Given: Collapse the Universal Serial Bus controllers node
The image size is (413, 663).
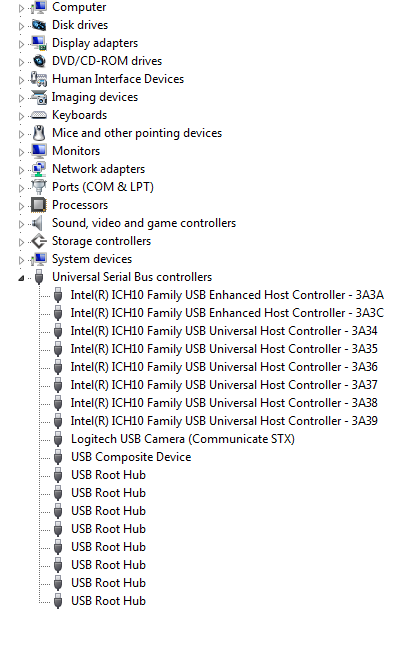Looking at the screenshot, I should 21,278.
